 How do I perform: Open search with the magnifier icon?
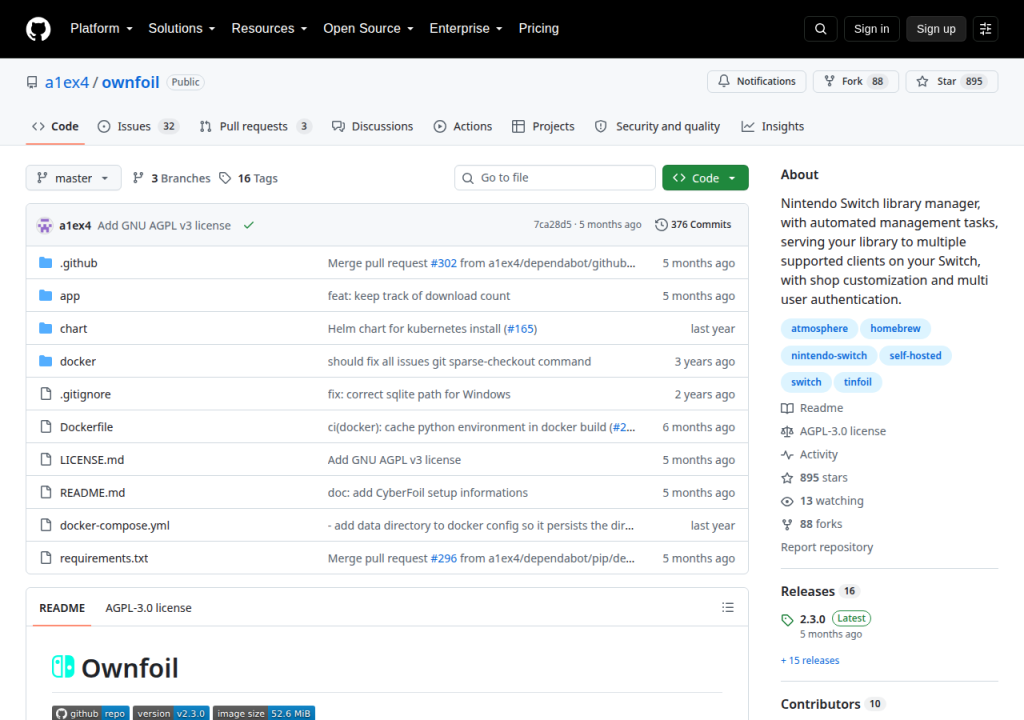[x=820, y=29]
